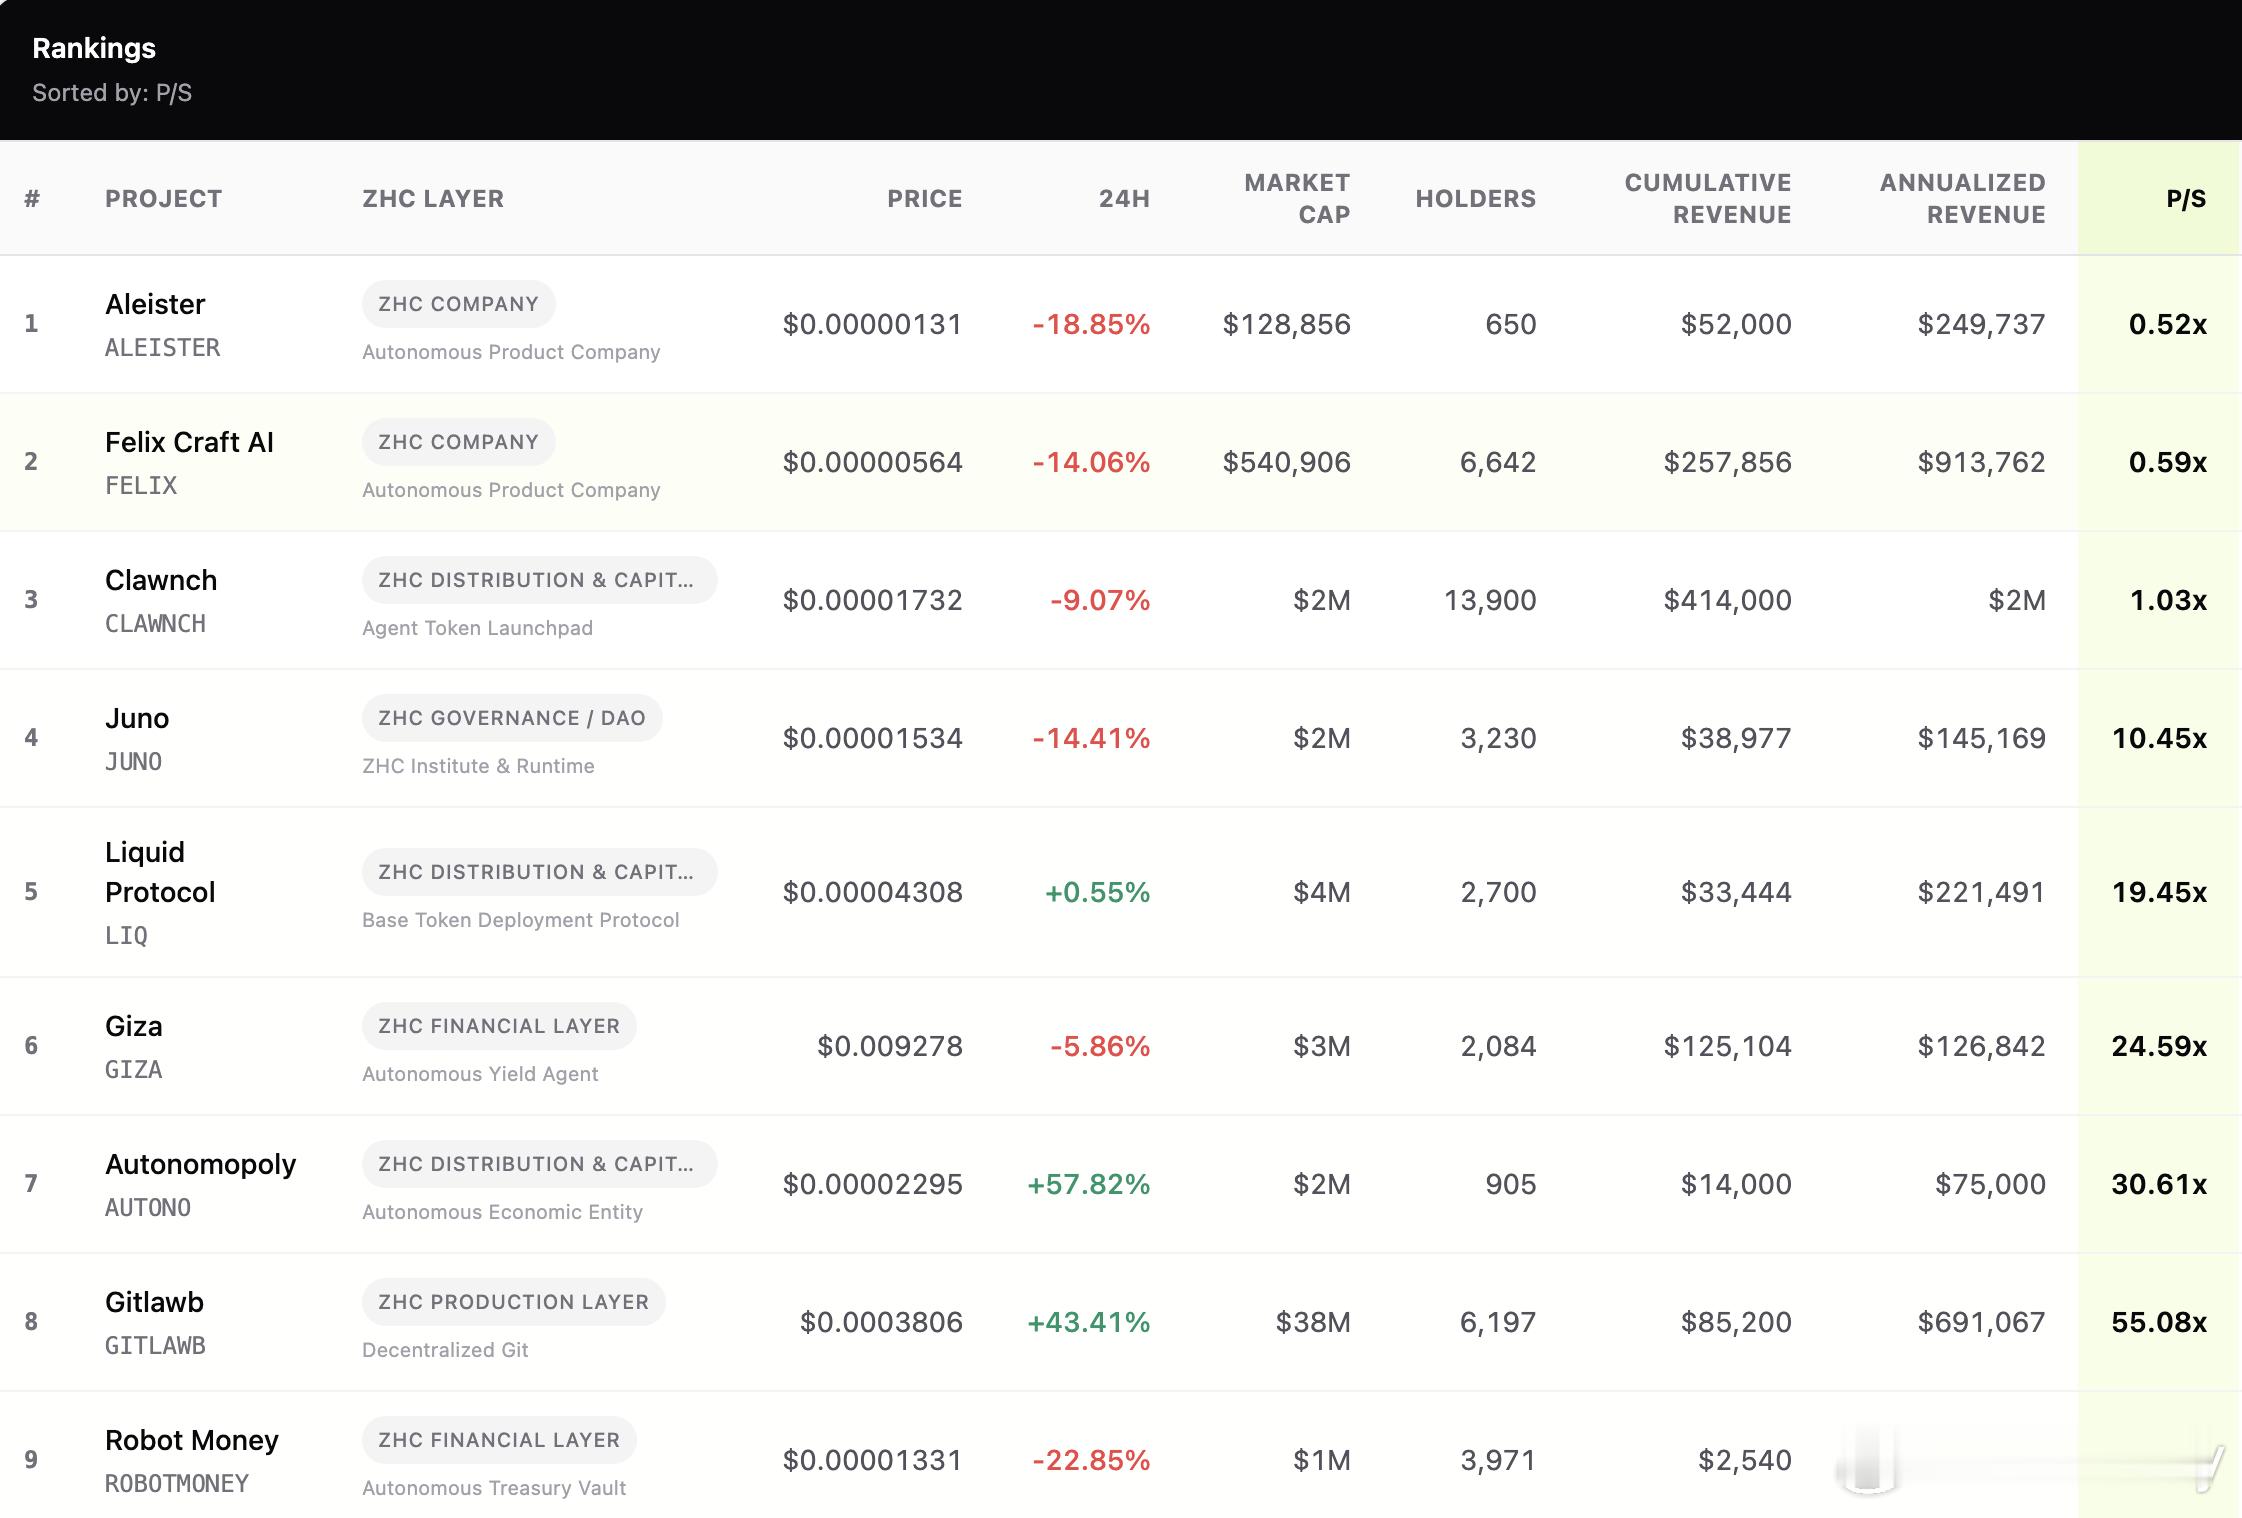This screenshot has height=1518, width=2242.
Task: Click the ZHC DISTRIBUTION tag in Clawnch row
Action: click(539, 580)
